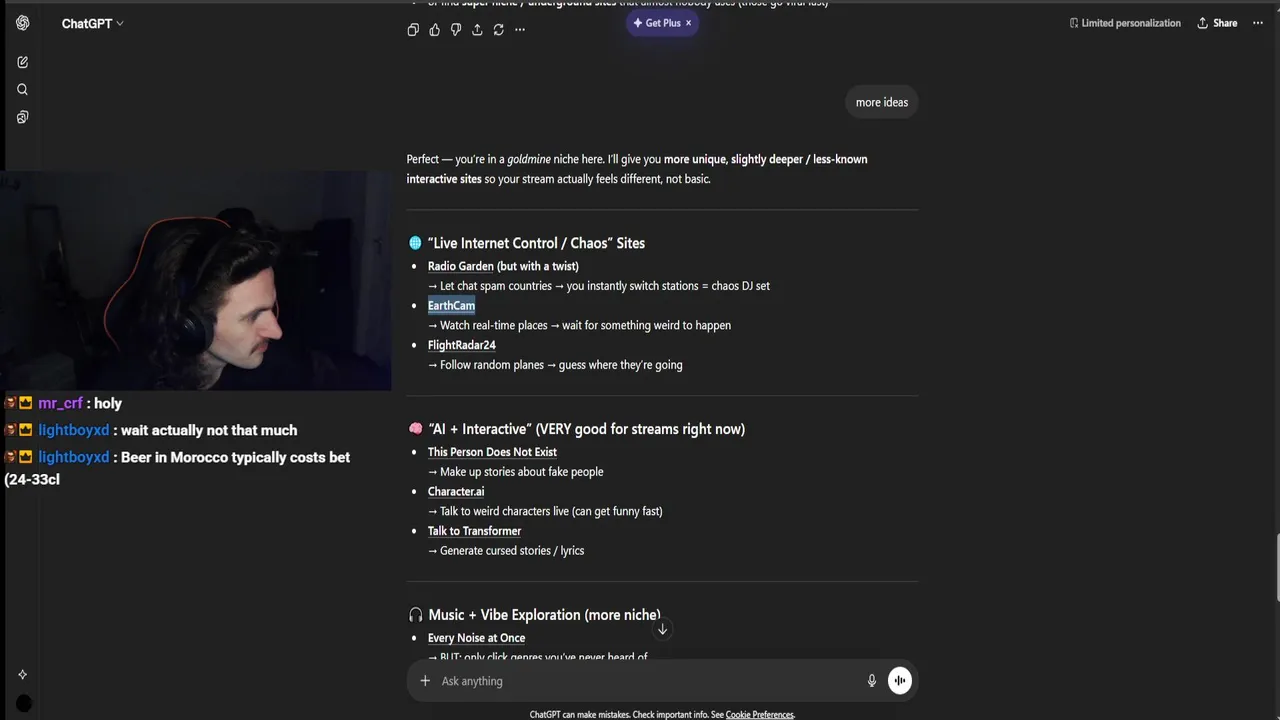Screen dimensions: 1280x720
Task: Click the webcam overlay video
Action: pyautogui.click(x=197, y=280)
